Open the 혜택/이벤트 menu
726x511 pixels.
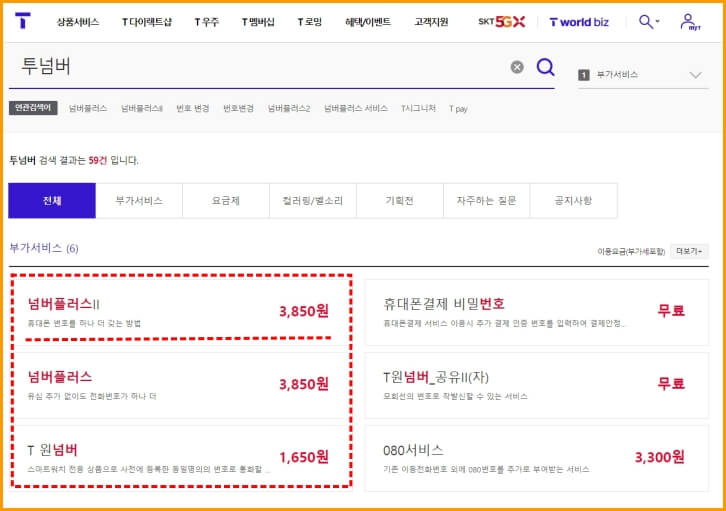coord(368,22)
